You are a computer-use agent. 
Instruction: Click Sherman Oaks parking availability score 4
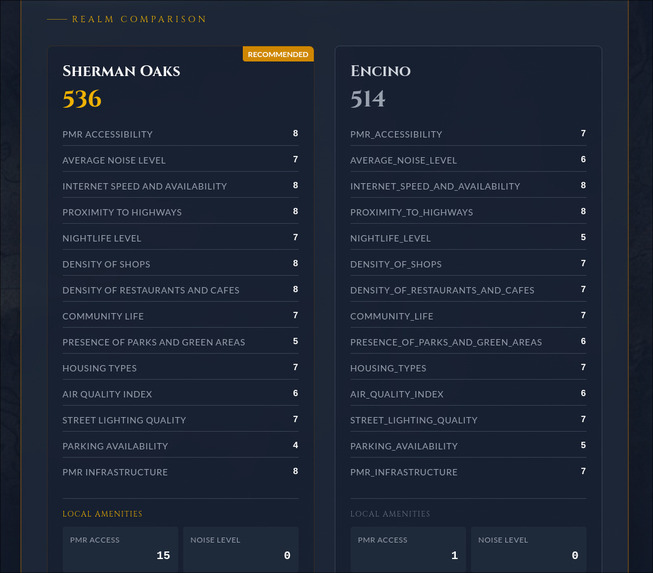click(295, 445)
